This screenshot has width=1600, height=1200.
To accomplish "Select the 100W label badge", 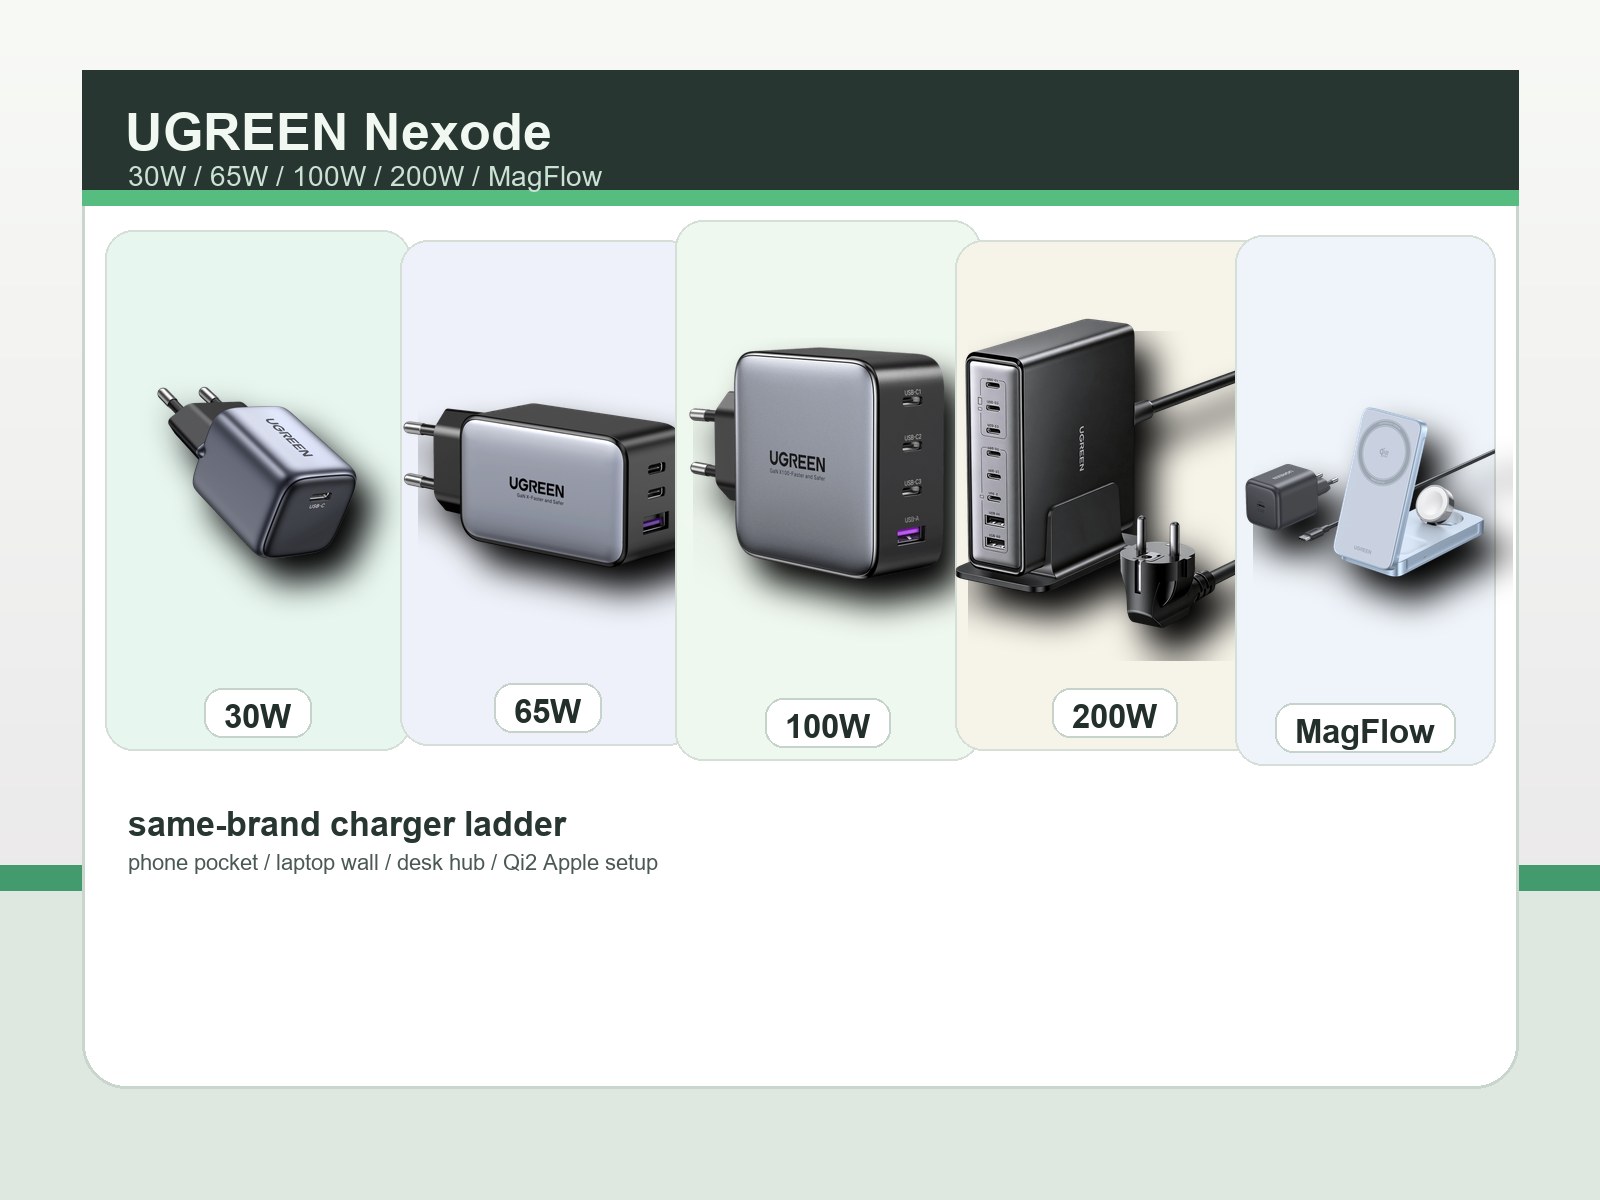I will tap(828, 724).
